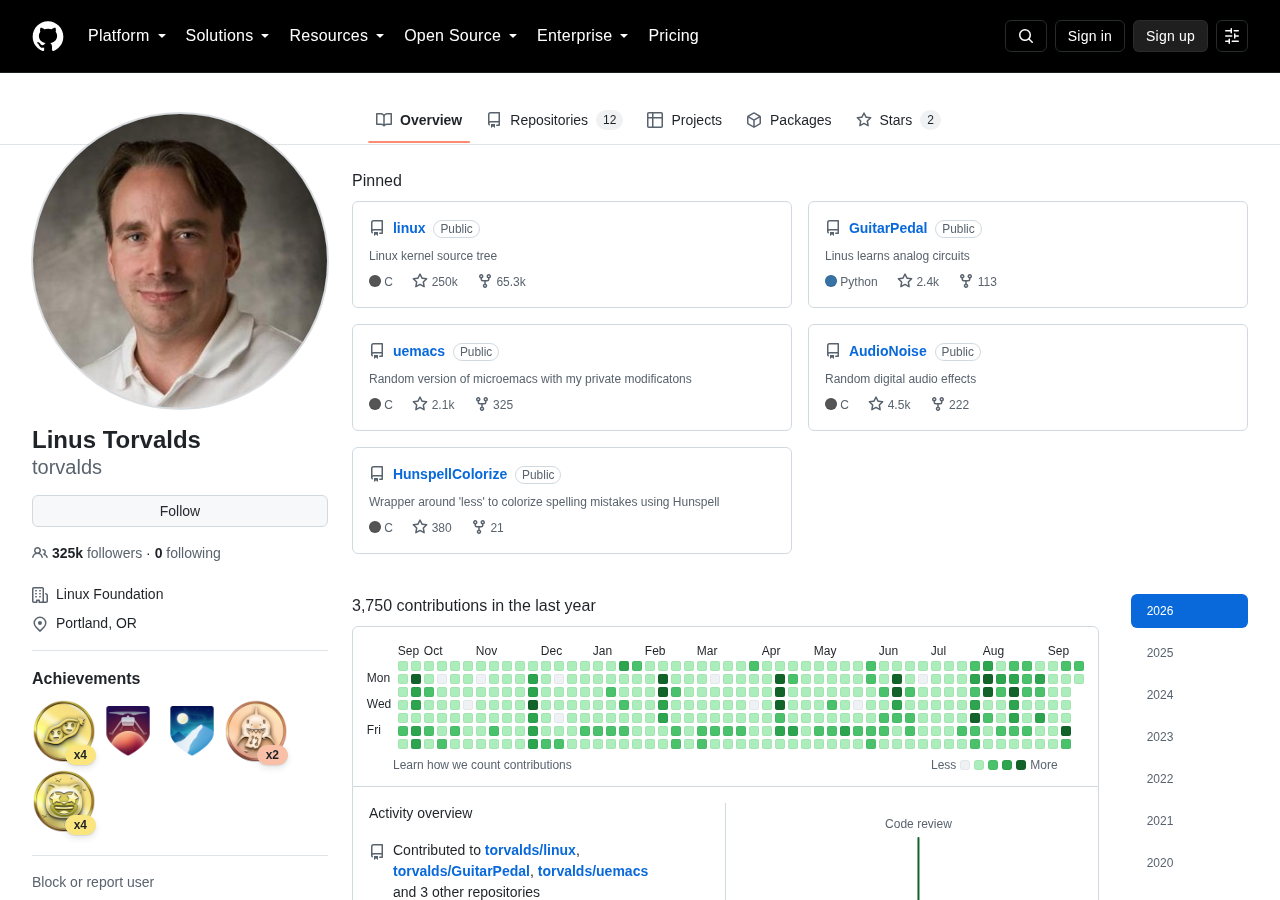Select the 2022 contribution year
Screen dimensions: 1280x900
(x=1189, y=779)
